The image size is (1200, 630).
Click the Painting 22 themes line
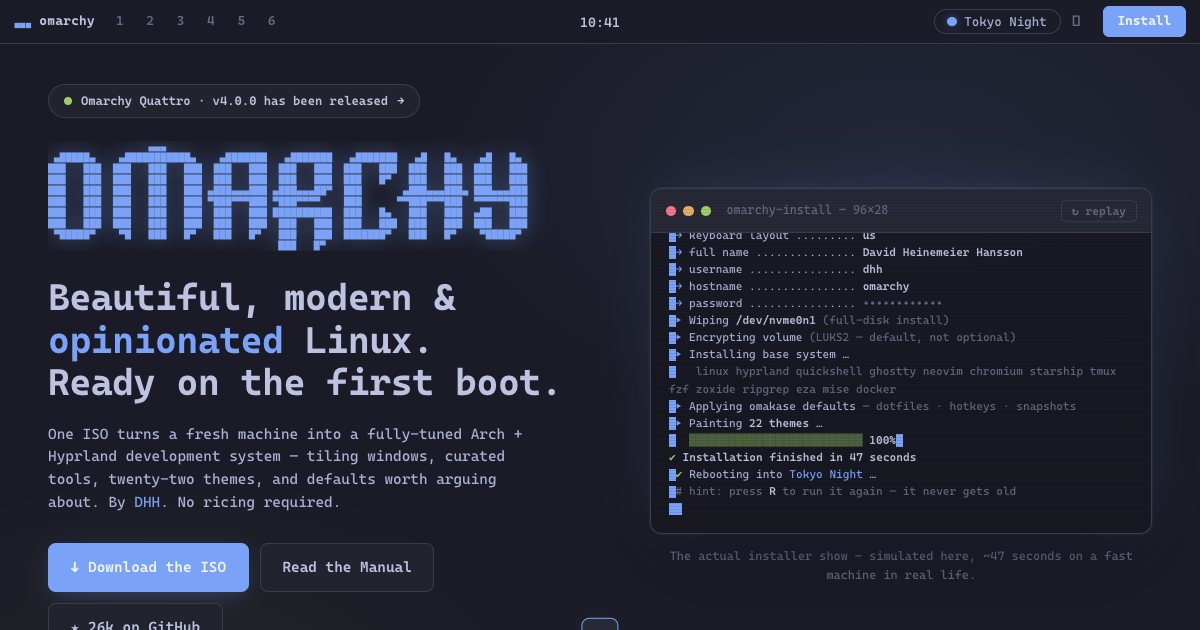point(746,423)
